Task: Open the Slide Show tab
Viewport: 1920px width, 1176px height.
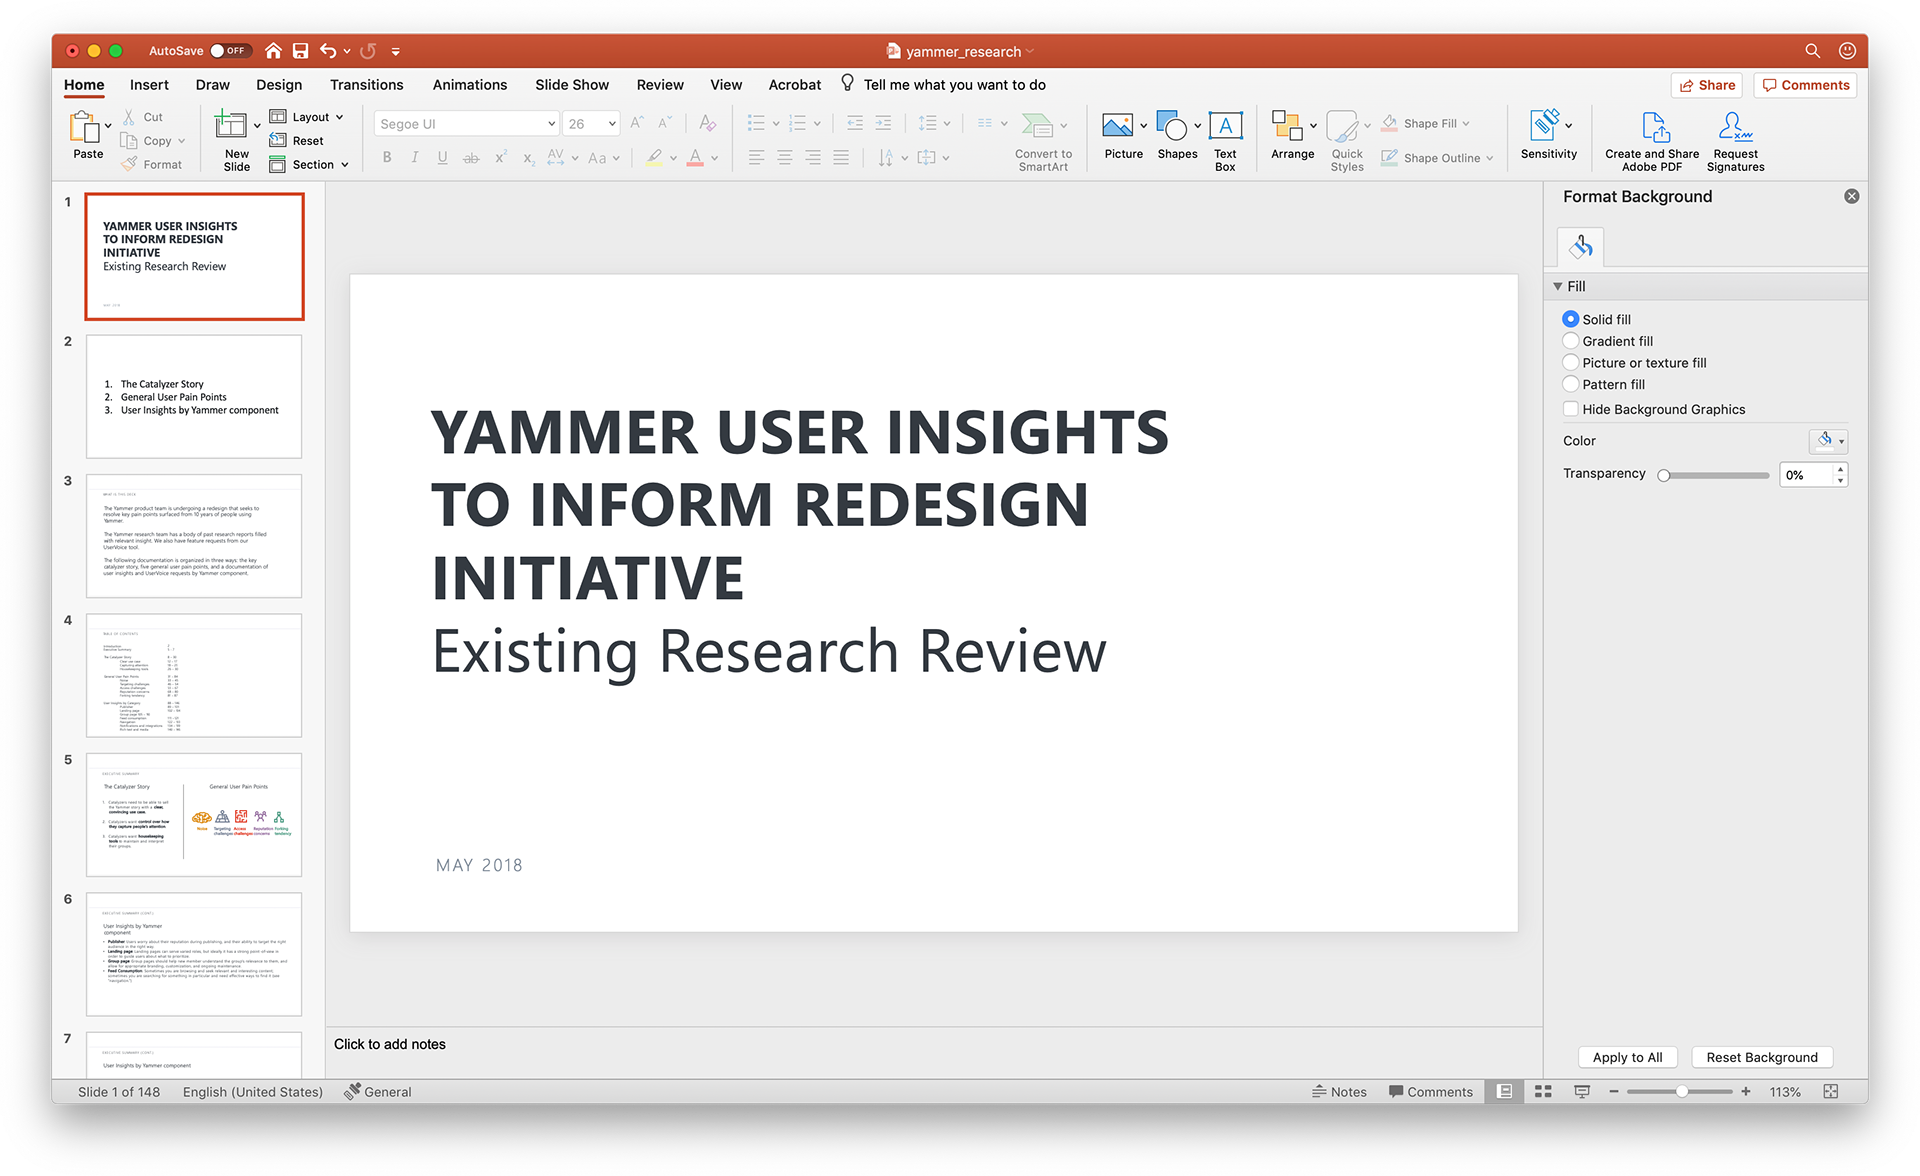Action: 572,85
